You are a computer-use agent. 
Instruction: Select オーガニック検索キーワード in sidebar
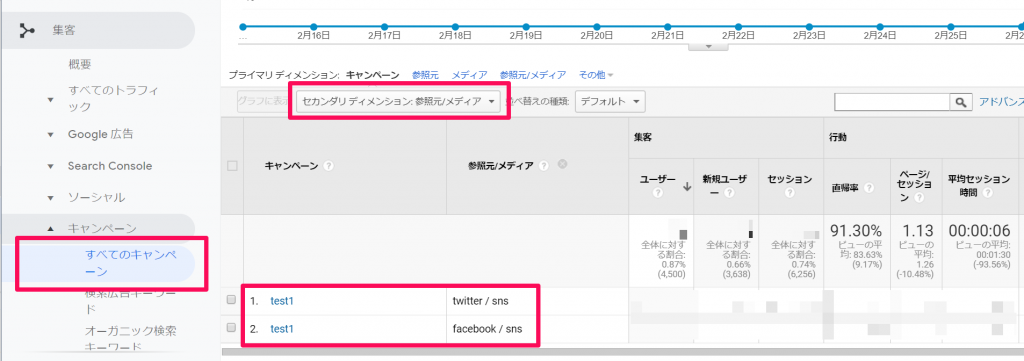pos(131,339)
